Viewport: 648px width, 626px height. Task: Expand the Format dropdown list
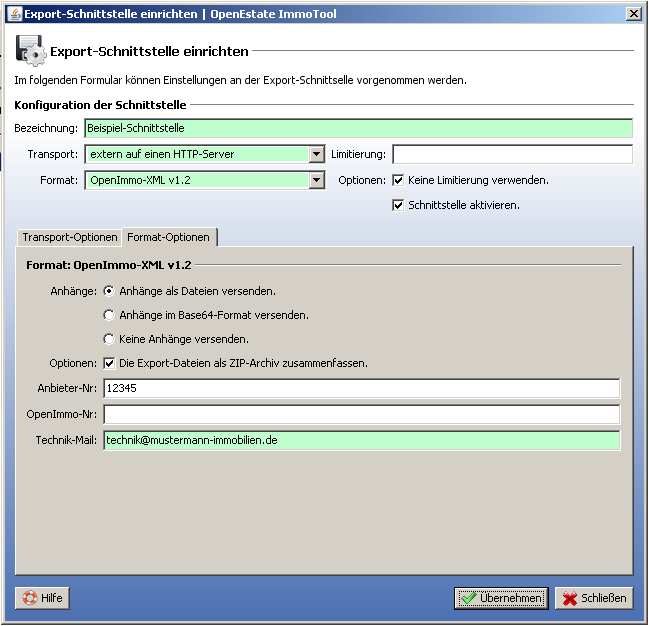pyautogui.click(x=317, y=181)
